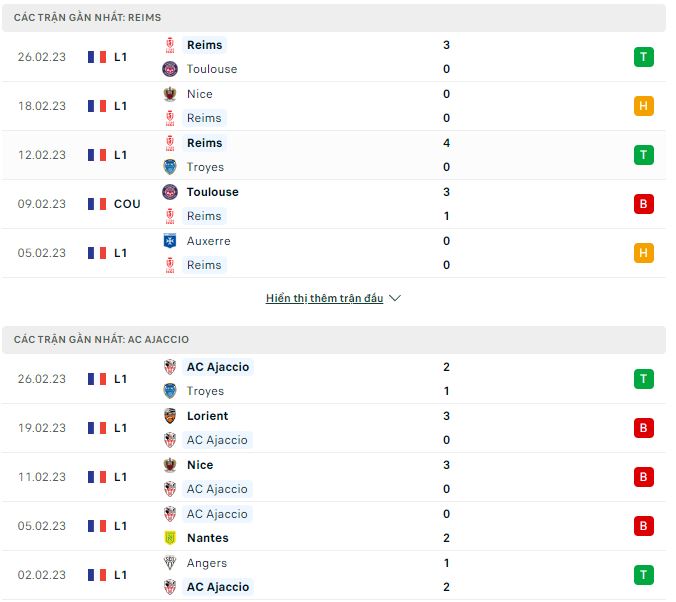Viewport: 676px width, 602px height.
Task: Click orange H badge for Nice vs Reims
Action: pos(643,106)
